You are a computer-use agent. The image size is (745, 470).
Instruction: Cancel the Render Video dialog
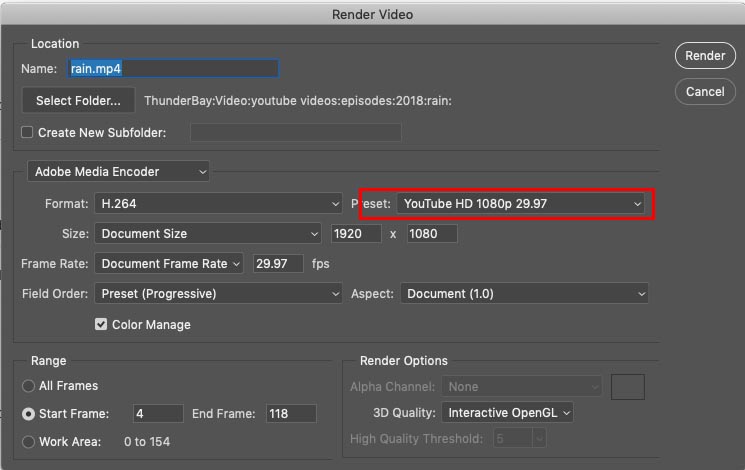tap(705, 92)
